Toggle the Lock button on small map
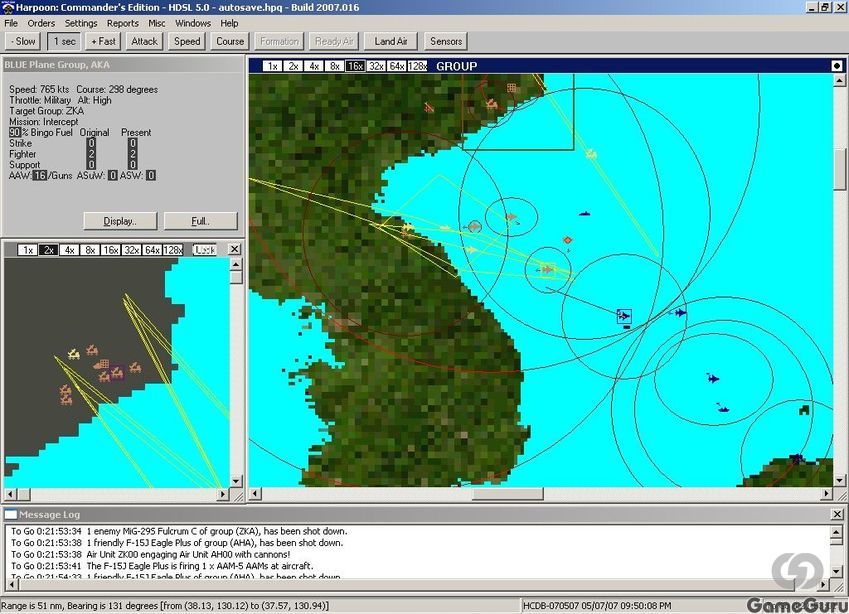Image resolution: width=849 pixels, height=614 pixels. 205,250
